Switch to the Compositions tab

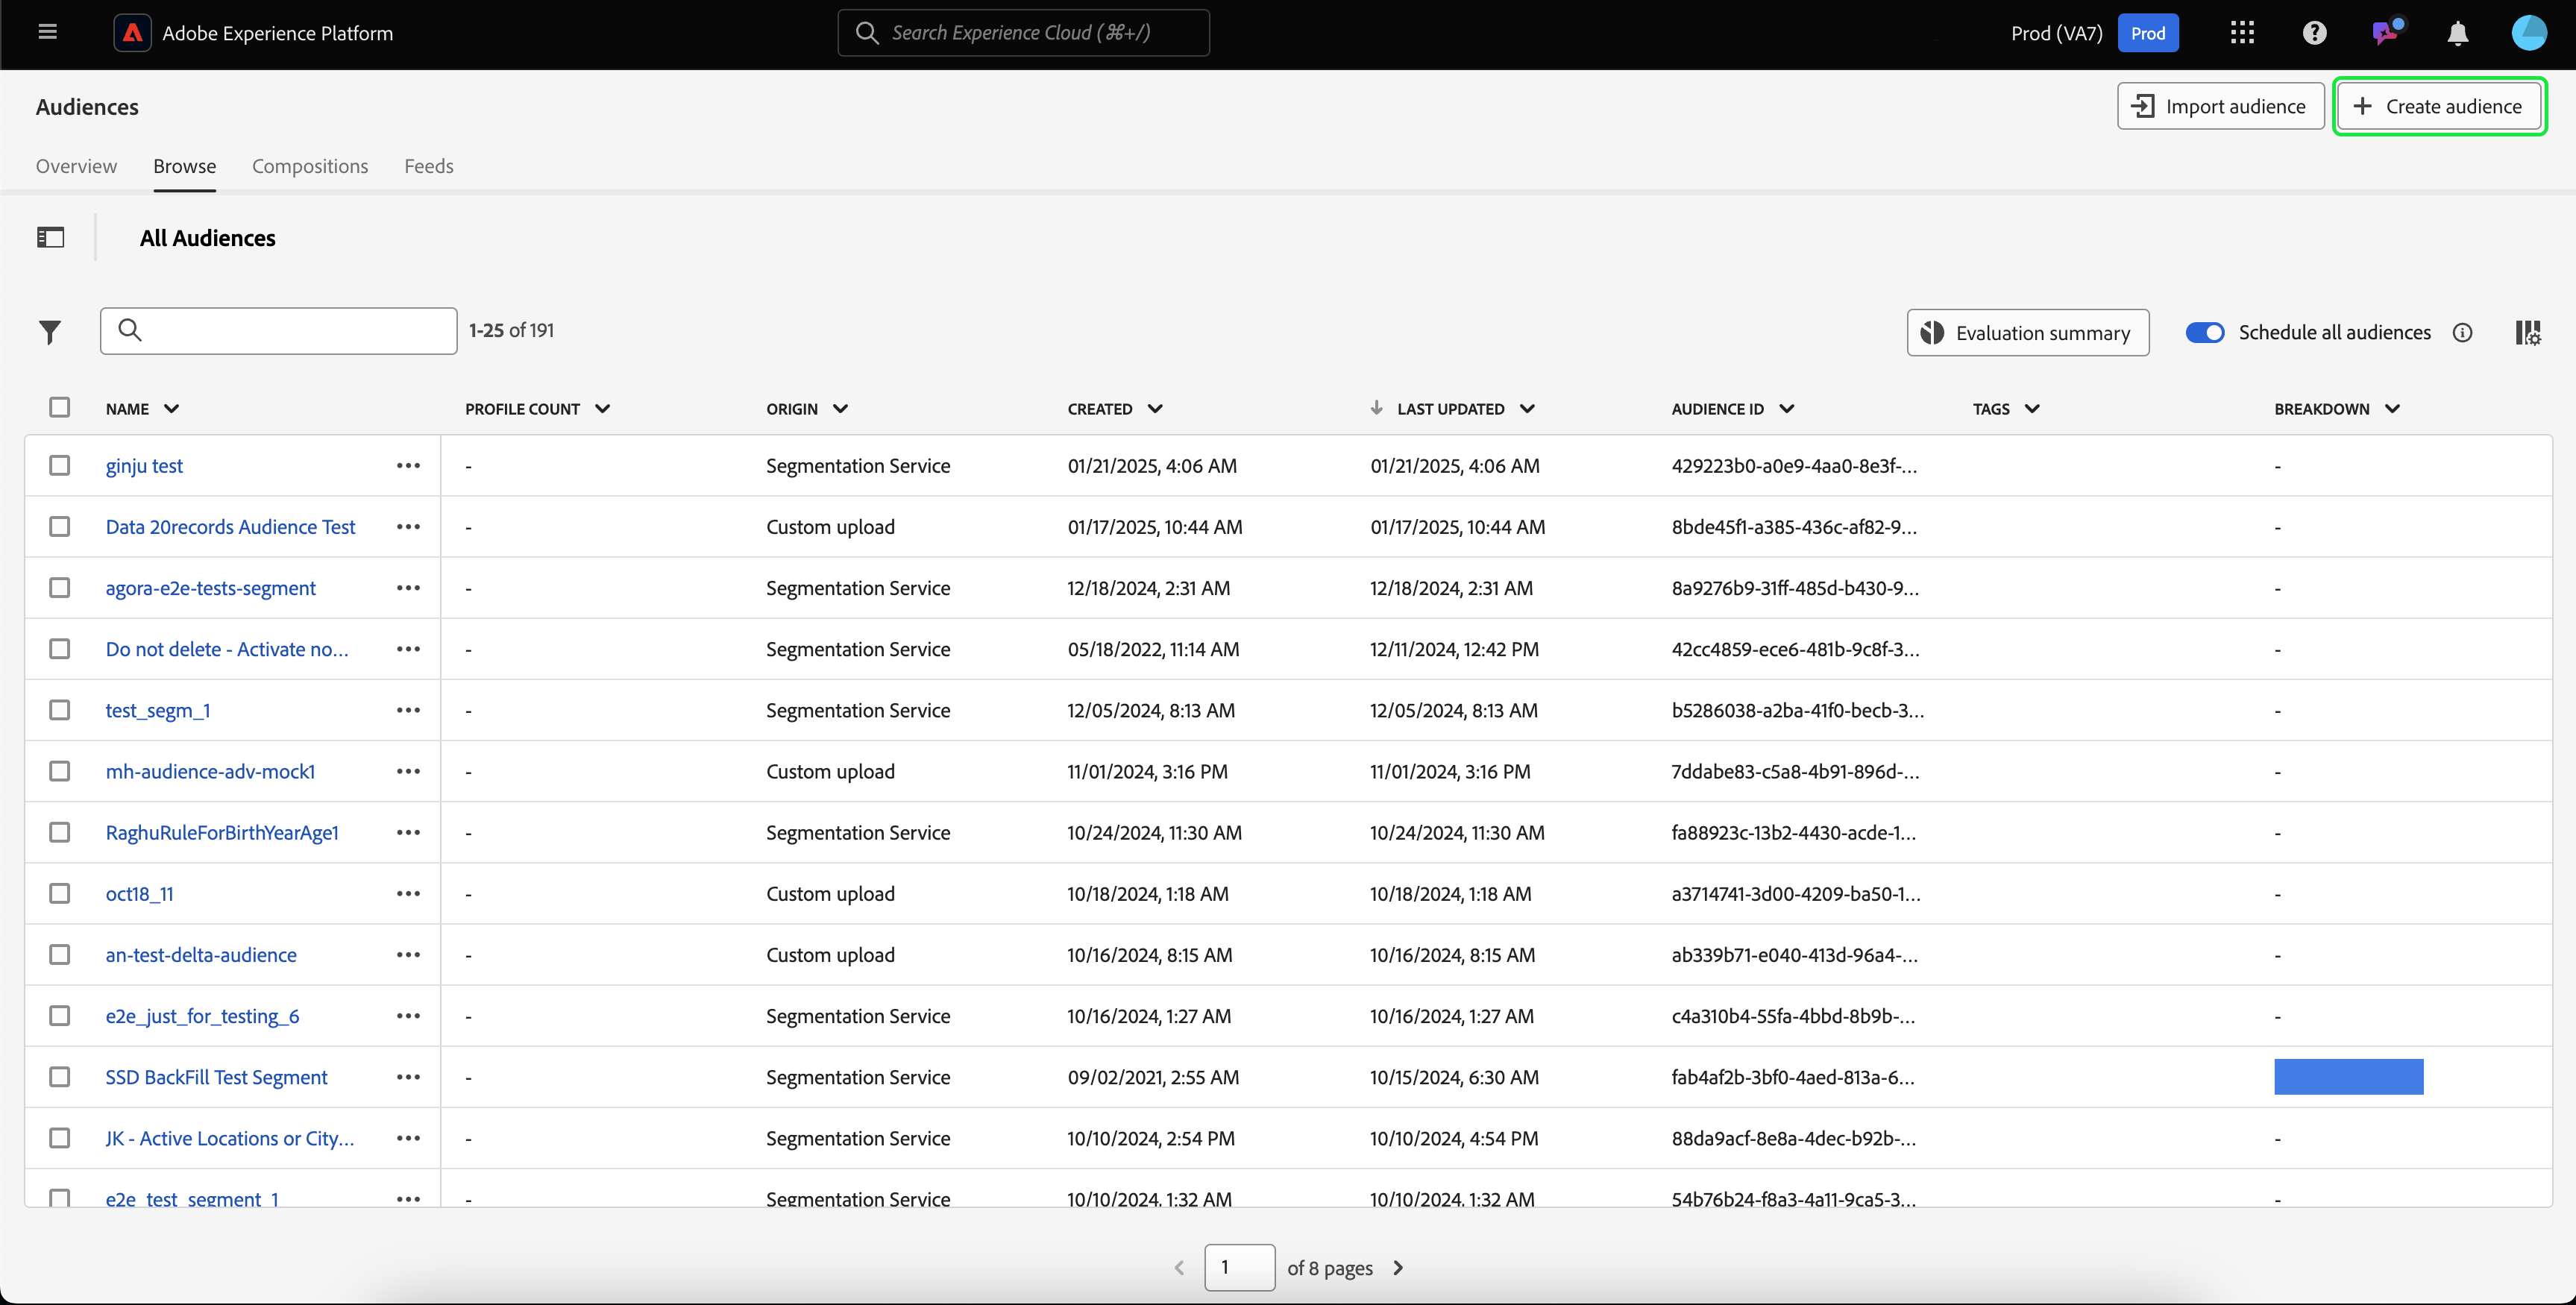310,166
